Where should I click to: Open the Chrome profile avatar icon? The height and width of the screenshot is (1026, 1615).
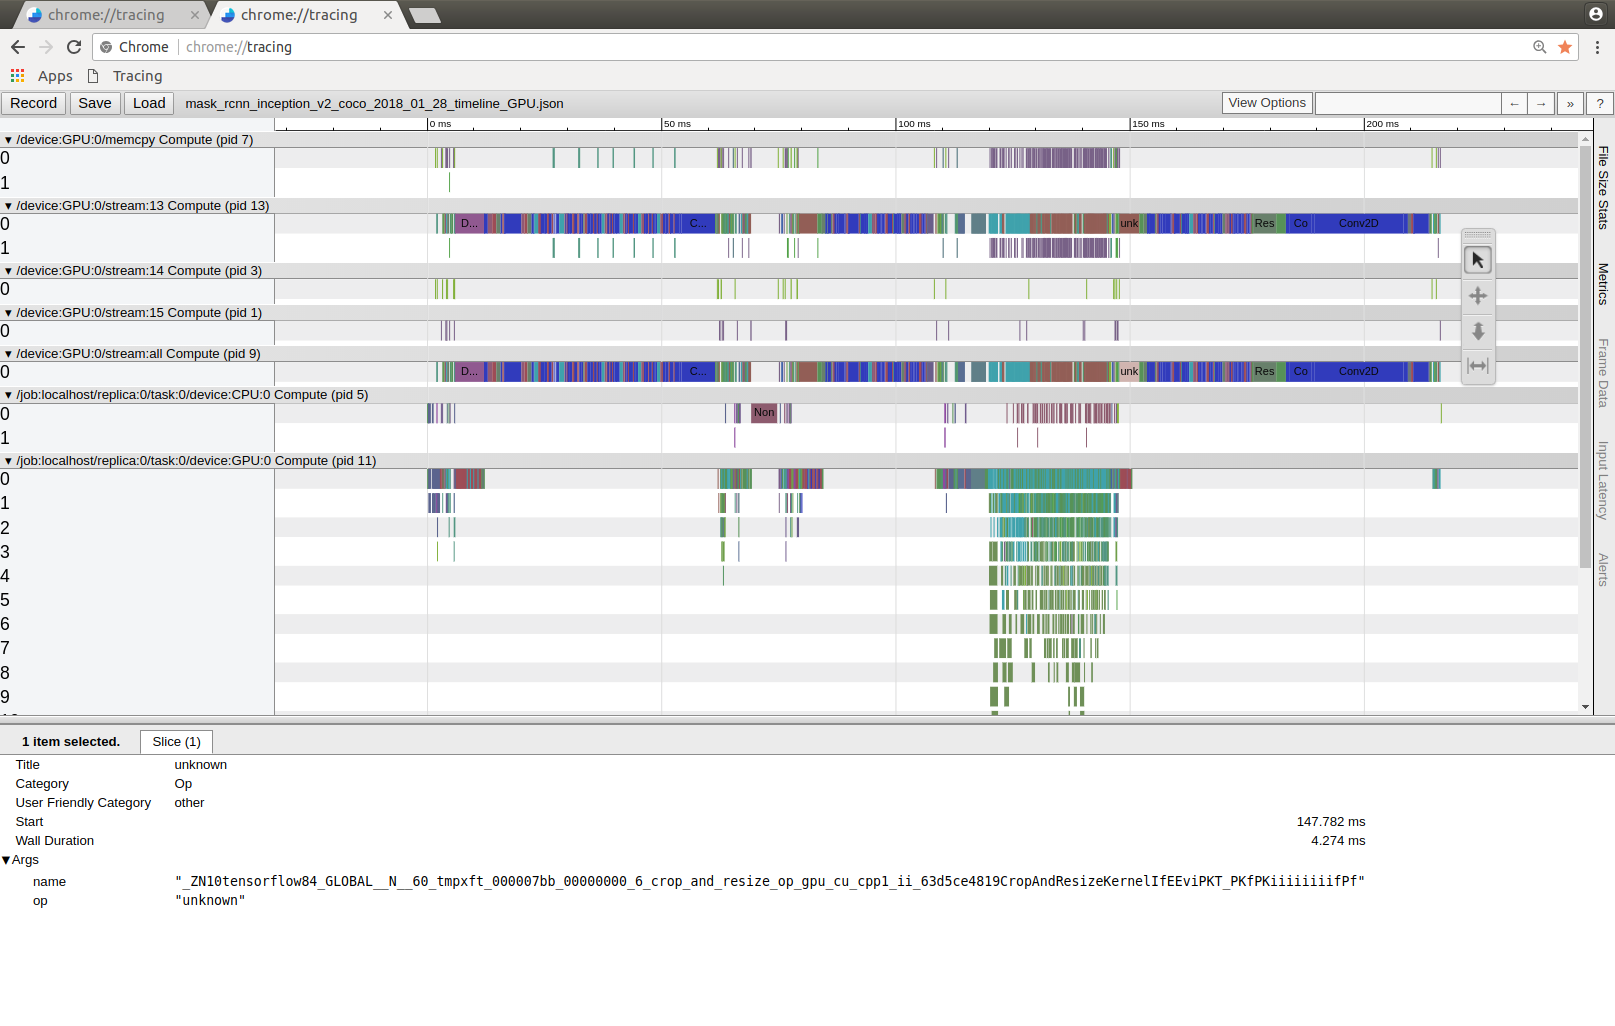[x=1595, y=13]
